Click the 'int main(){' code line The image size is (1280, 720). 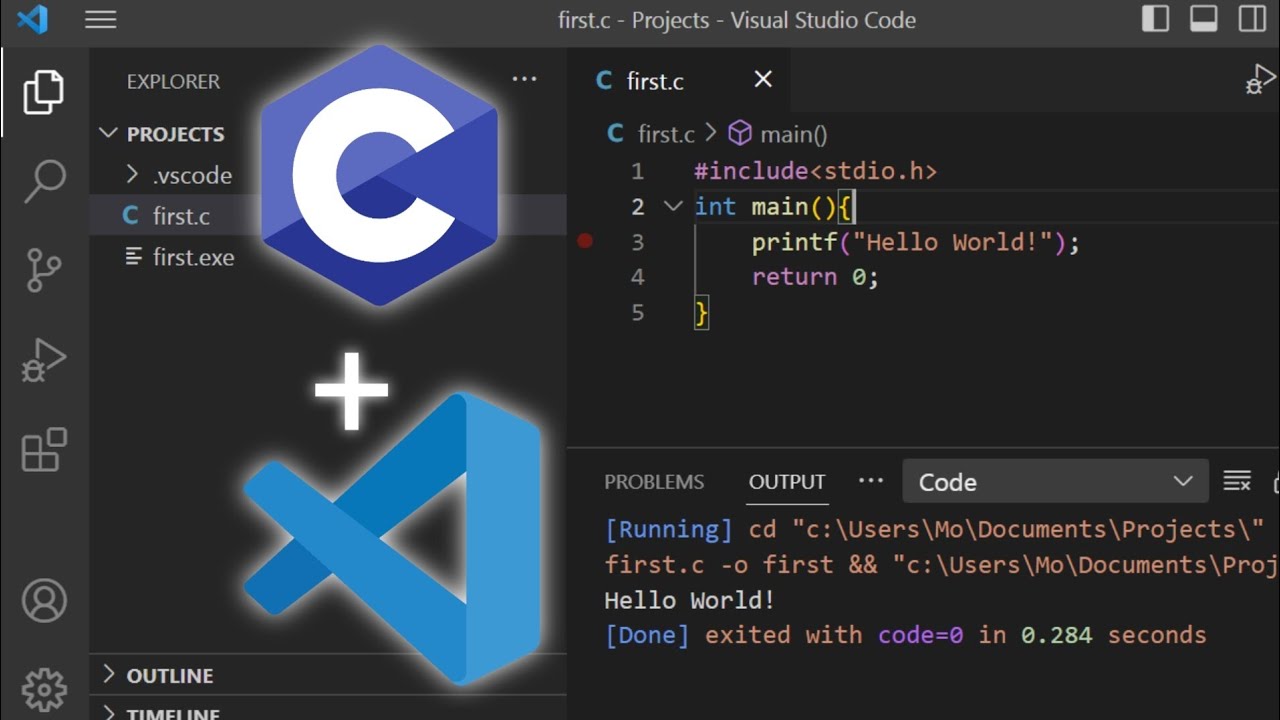[x=775, y=207]
